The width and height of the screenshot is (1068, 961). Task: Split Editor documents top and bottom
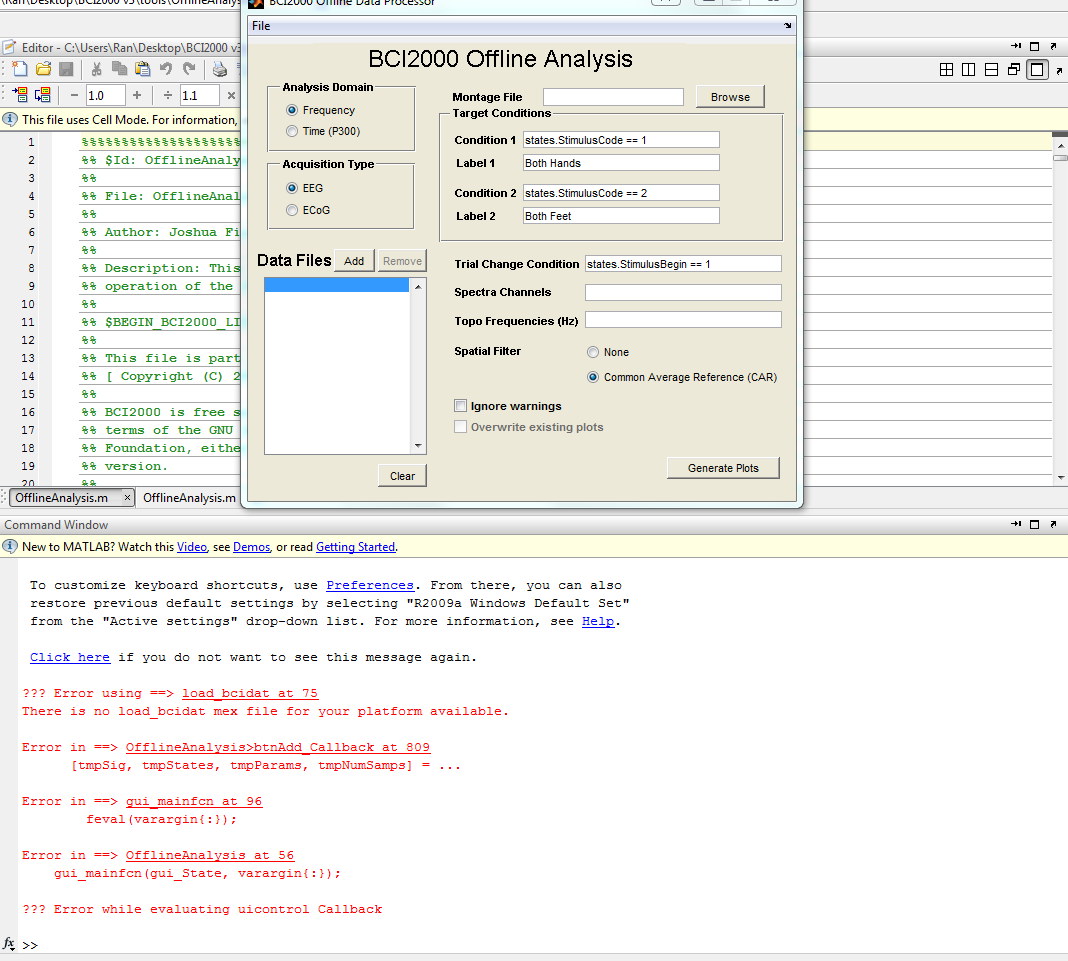click(x=992, y=69)
